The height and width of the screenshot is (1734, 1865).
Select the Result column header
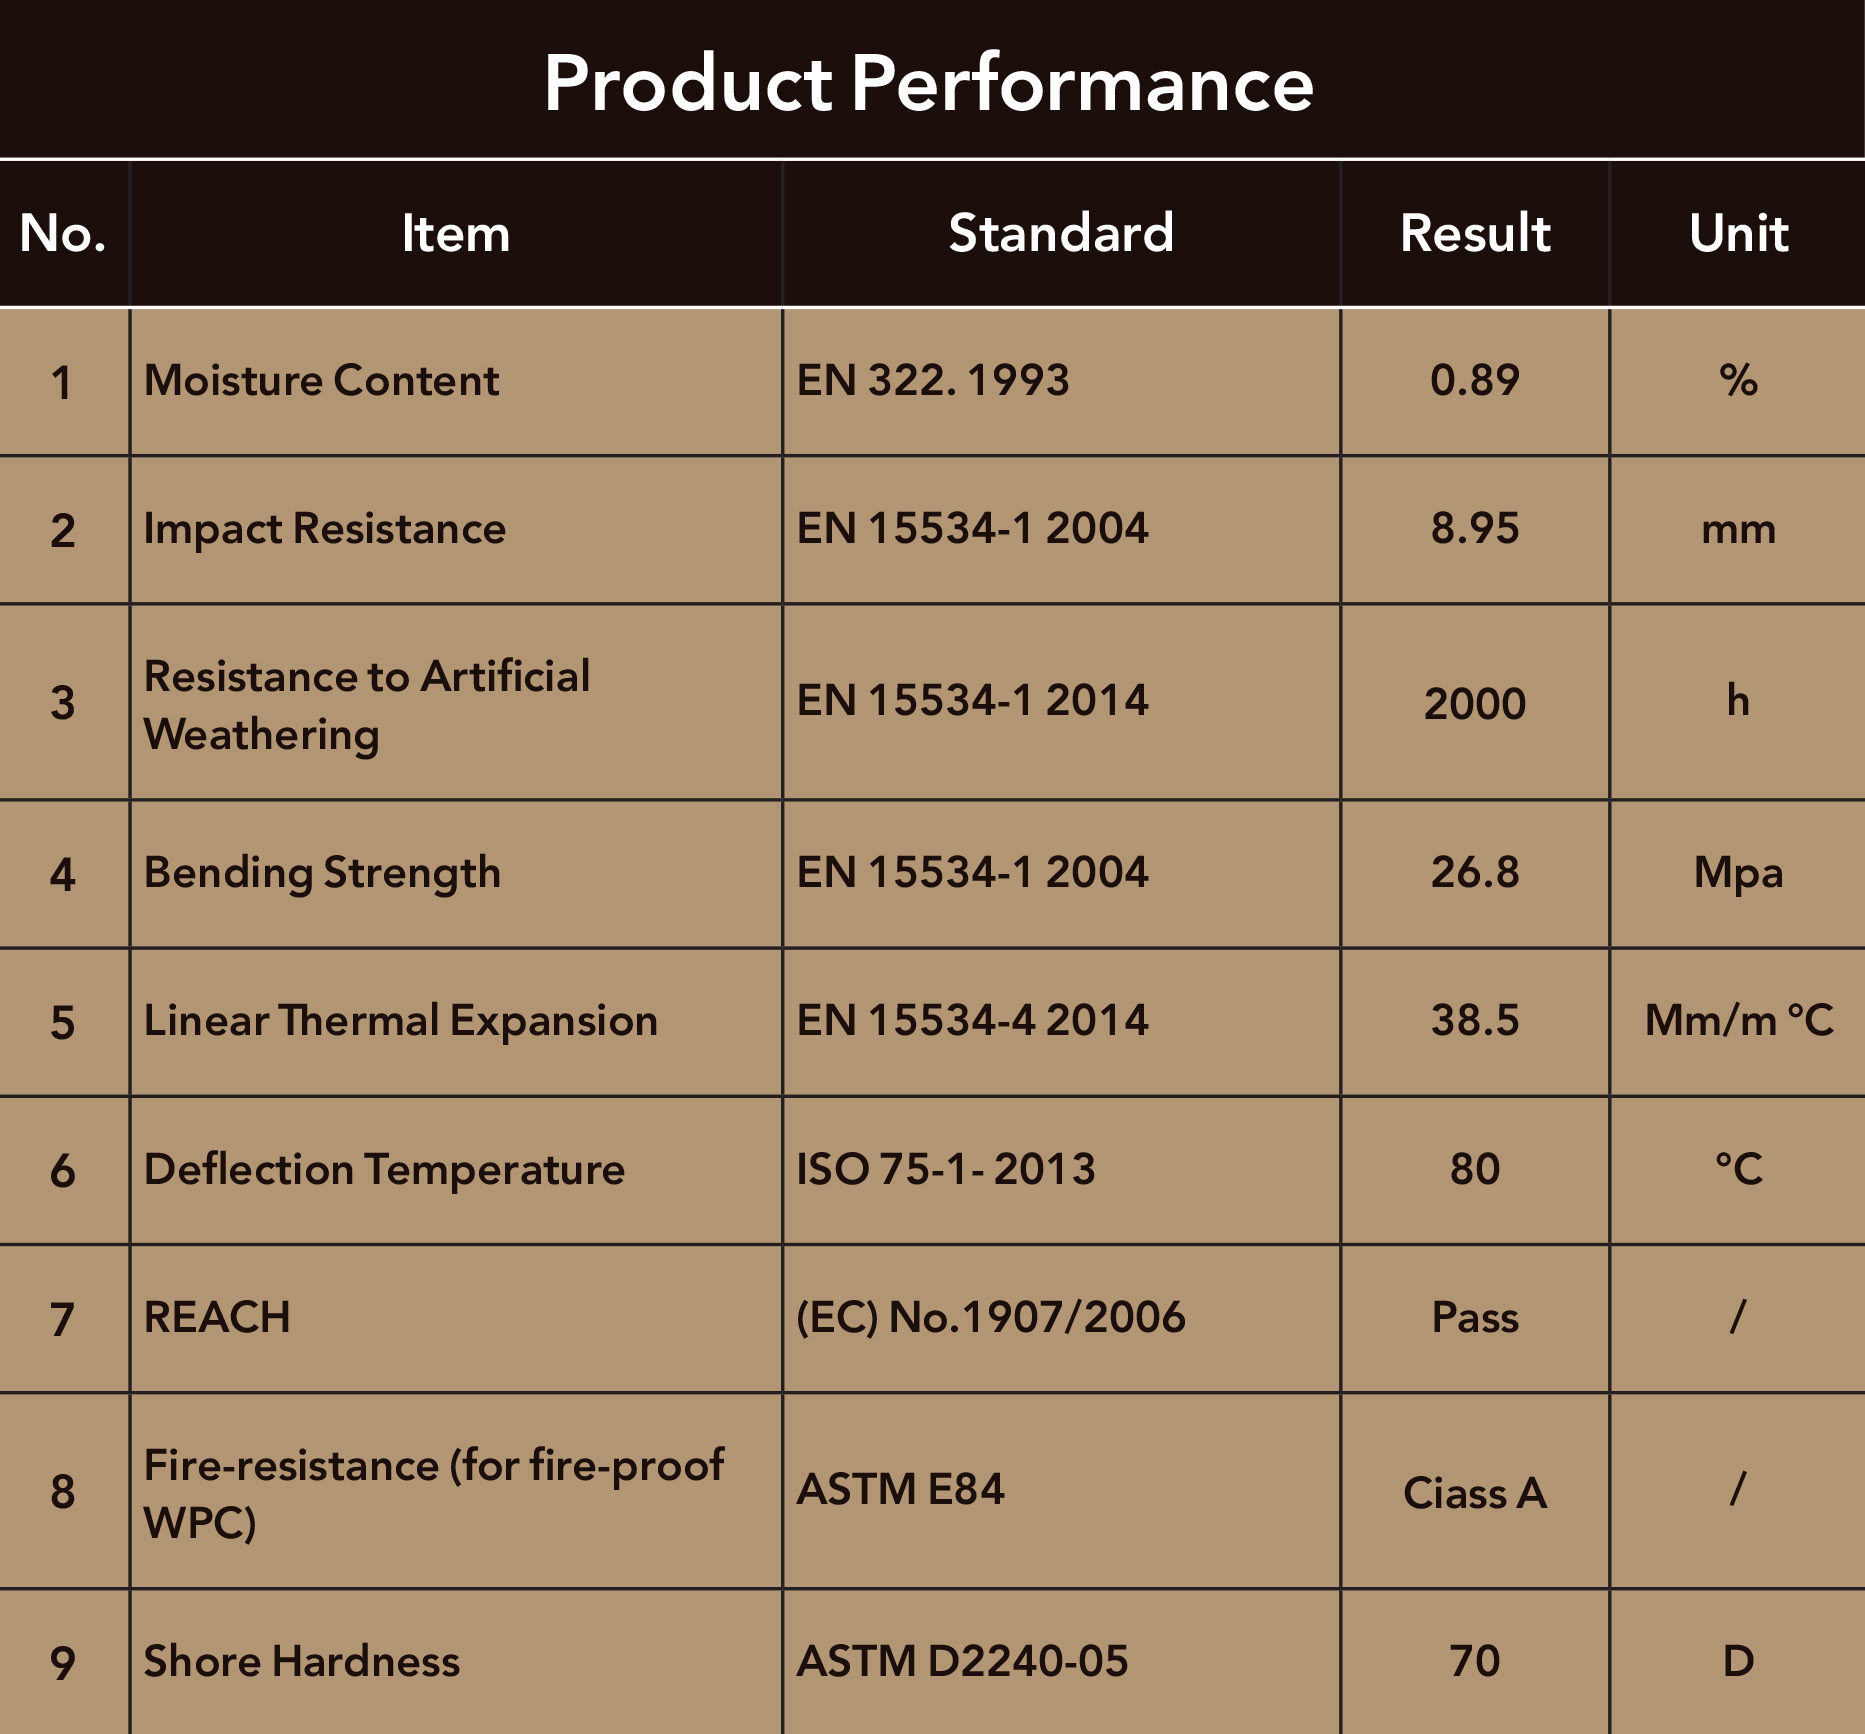click(x=1475, y=234)
